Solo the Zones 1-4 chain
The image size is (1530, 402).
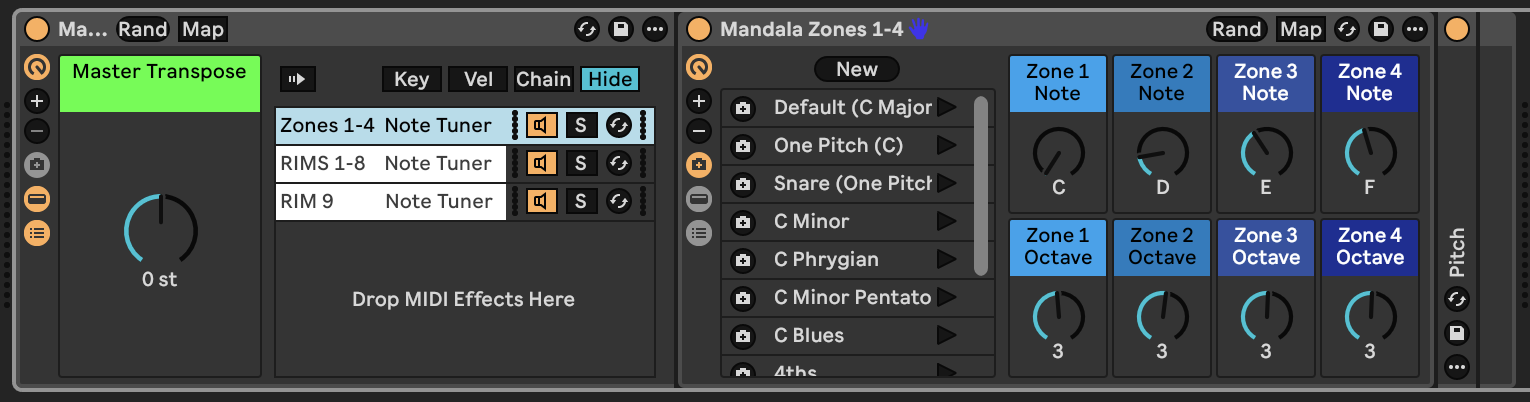tap(580, 126)
